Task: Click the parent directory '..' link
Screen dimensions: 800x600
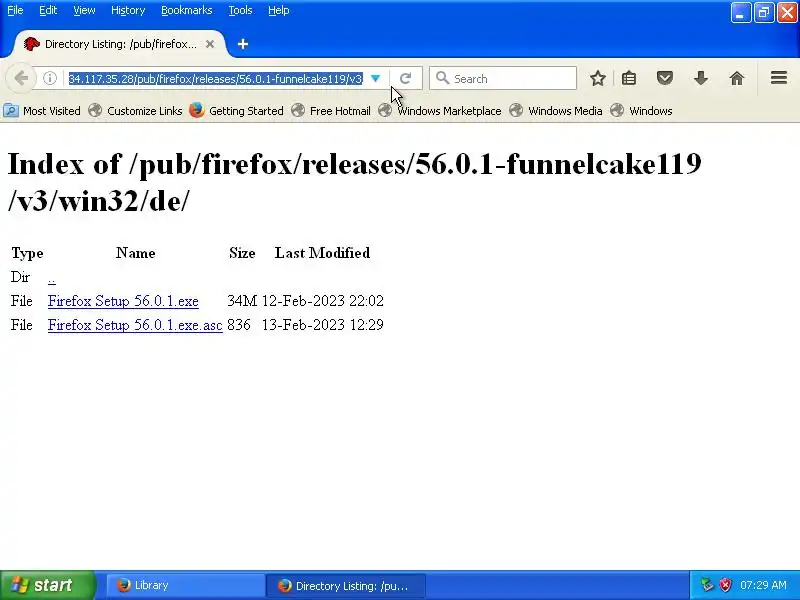Action: [52, 278]
